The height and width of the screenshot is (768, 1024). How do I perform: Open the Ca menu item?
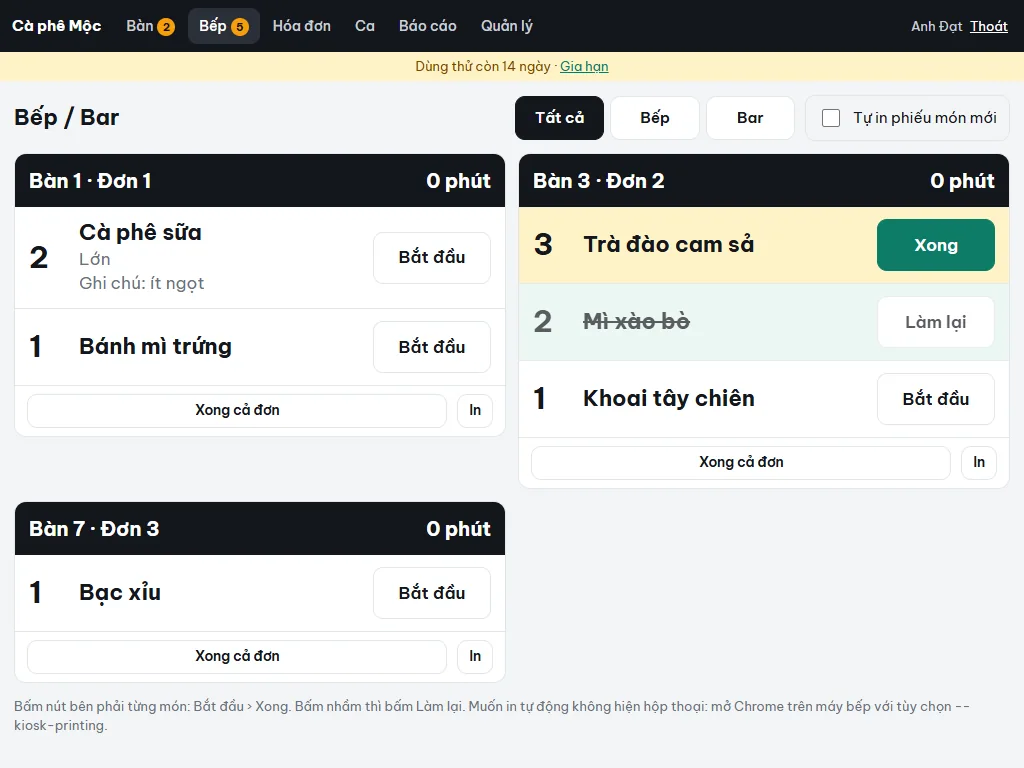[365, 26]
